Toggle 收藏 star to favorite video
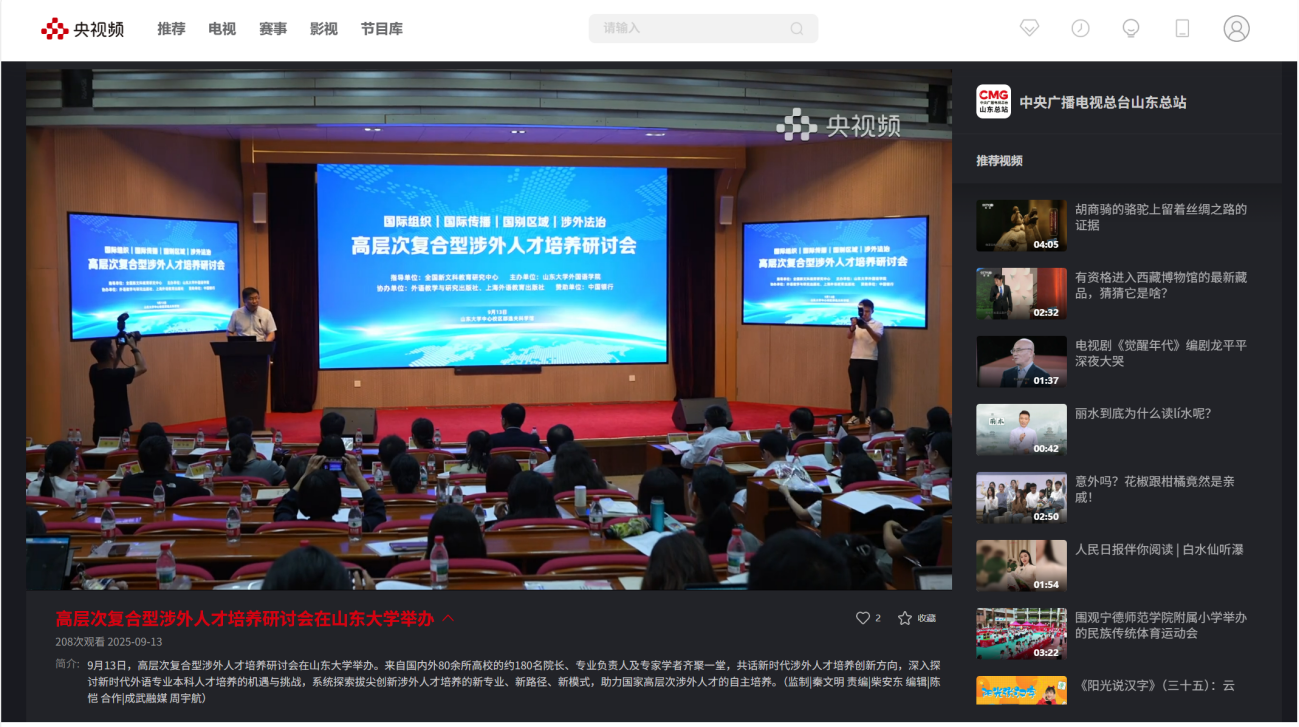 (x=905, y=618)
